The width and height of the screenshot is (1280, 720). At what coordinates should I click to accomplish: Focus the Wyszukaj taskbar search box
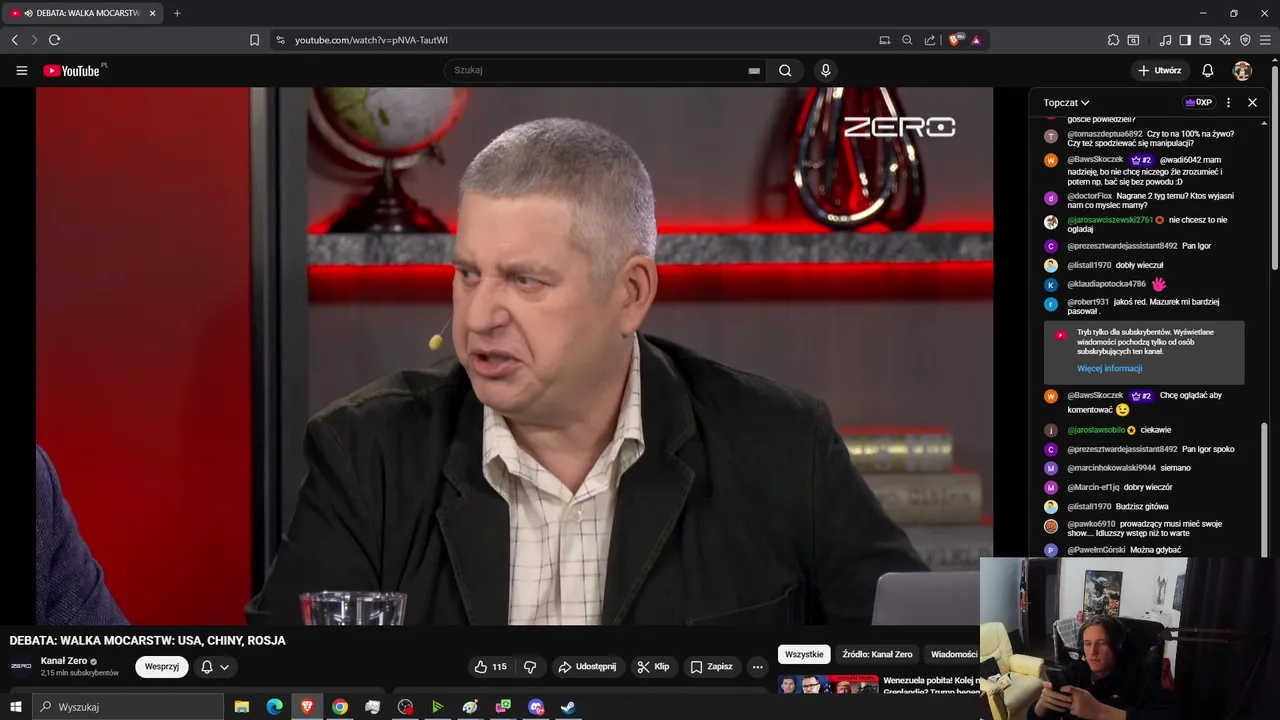(x=127, y=707)
